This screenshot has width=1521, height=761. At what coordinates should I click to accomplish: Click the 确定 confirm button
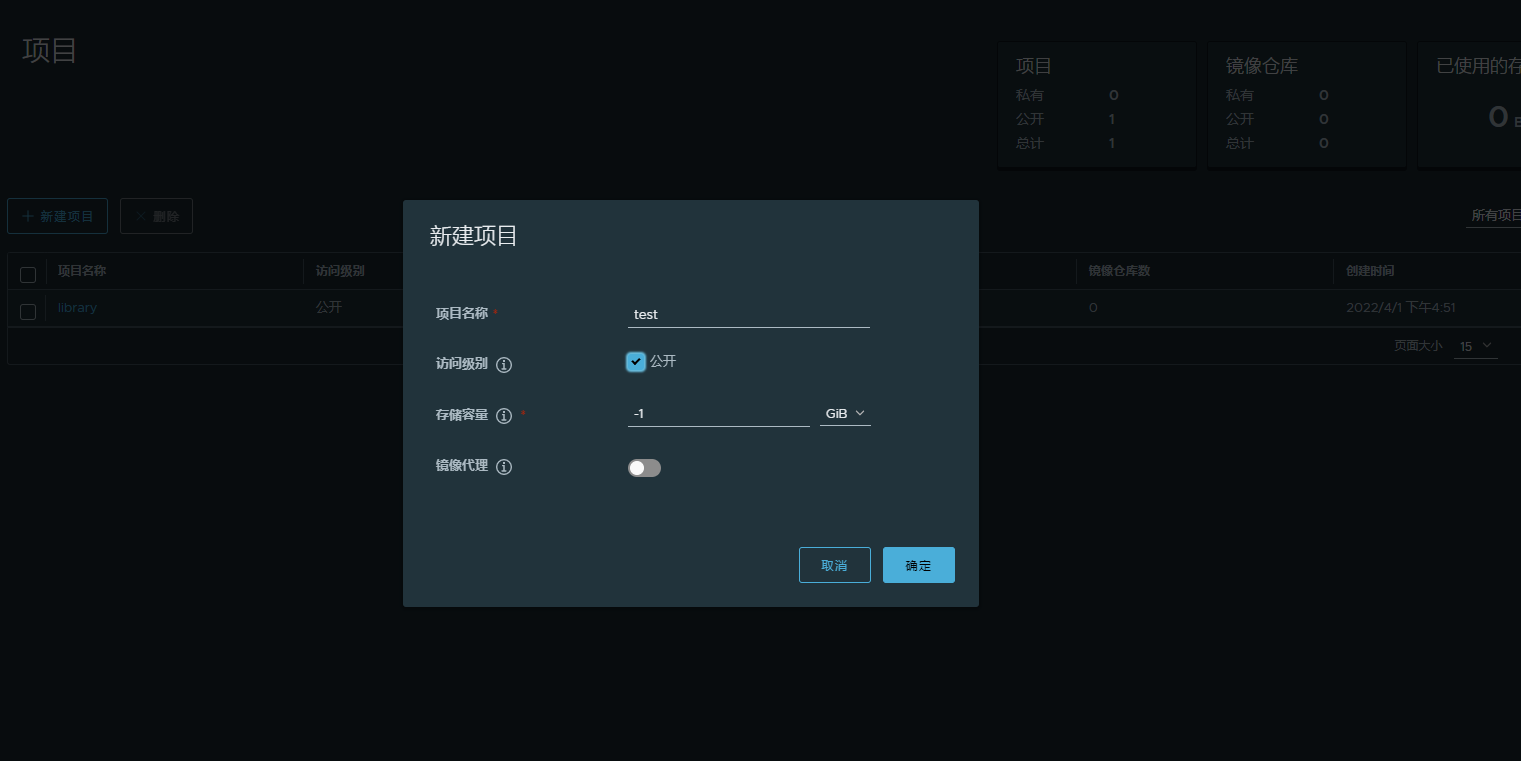click(x=919, y=565)
